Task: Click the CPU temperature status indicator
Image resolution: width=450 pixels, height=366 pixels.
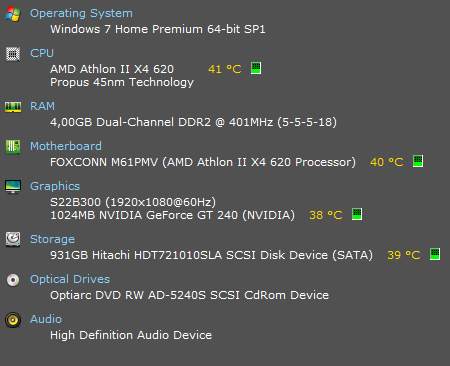Action: 256,68
